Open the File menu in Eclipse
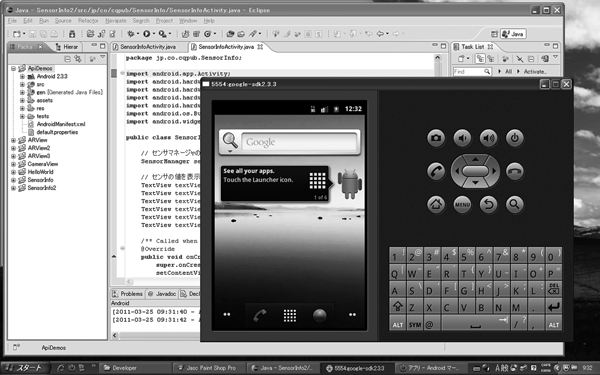Viewport: 600px width, 375px height. (12, 21)
